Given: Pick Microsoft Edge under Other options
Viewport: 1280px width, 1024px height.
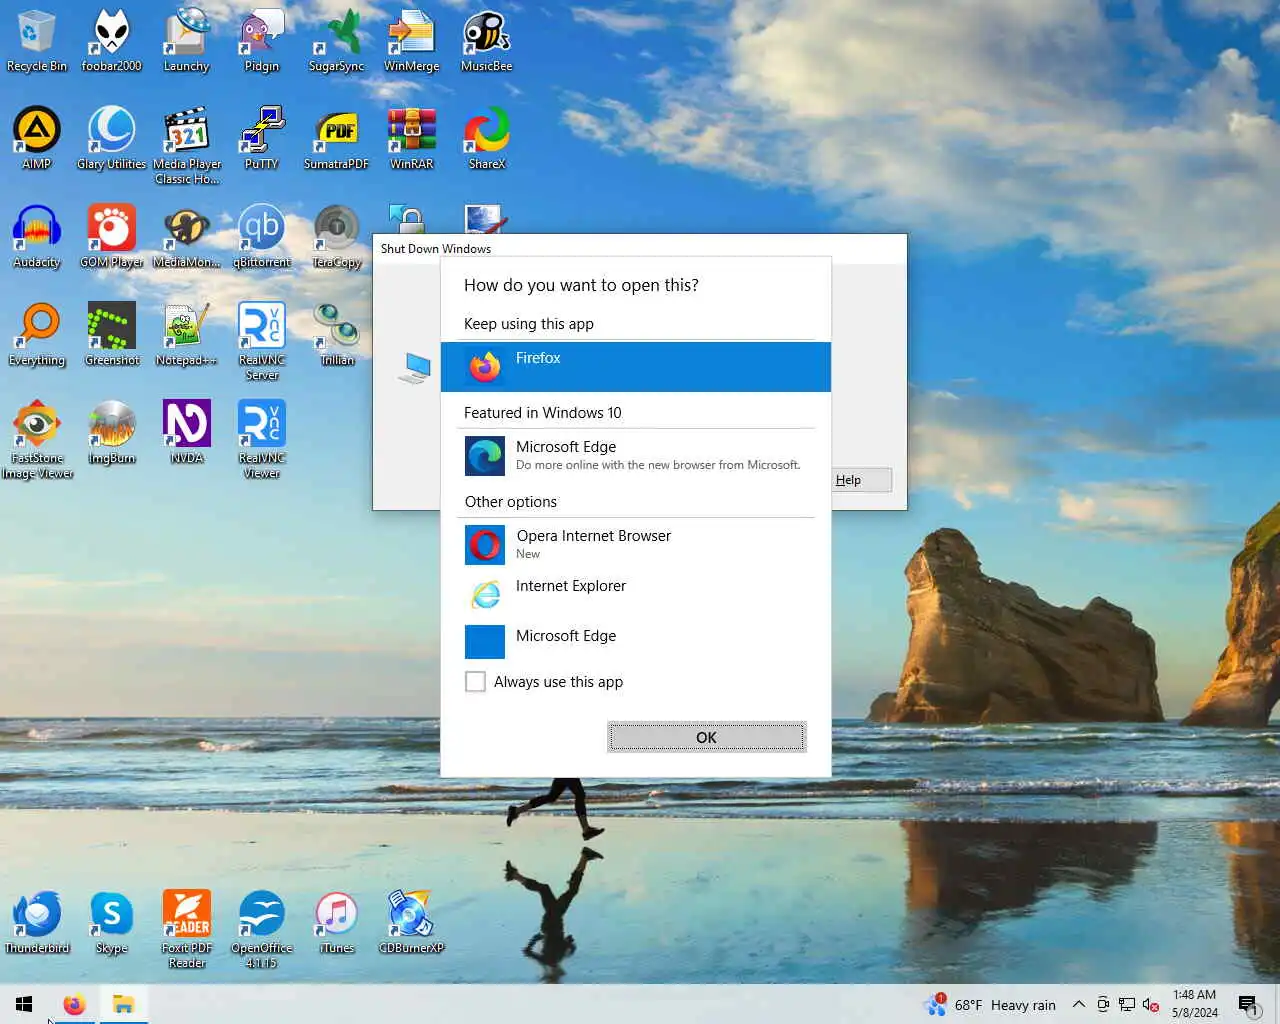Looking at the screenshot, I should [x=636, y=643].
